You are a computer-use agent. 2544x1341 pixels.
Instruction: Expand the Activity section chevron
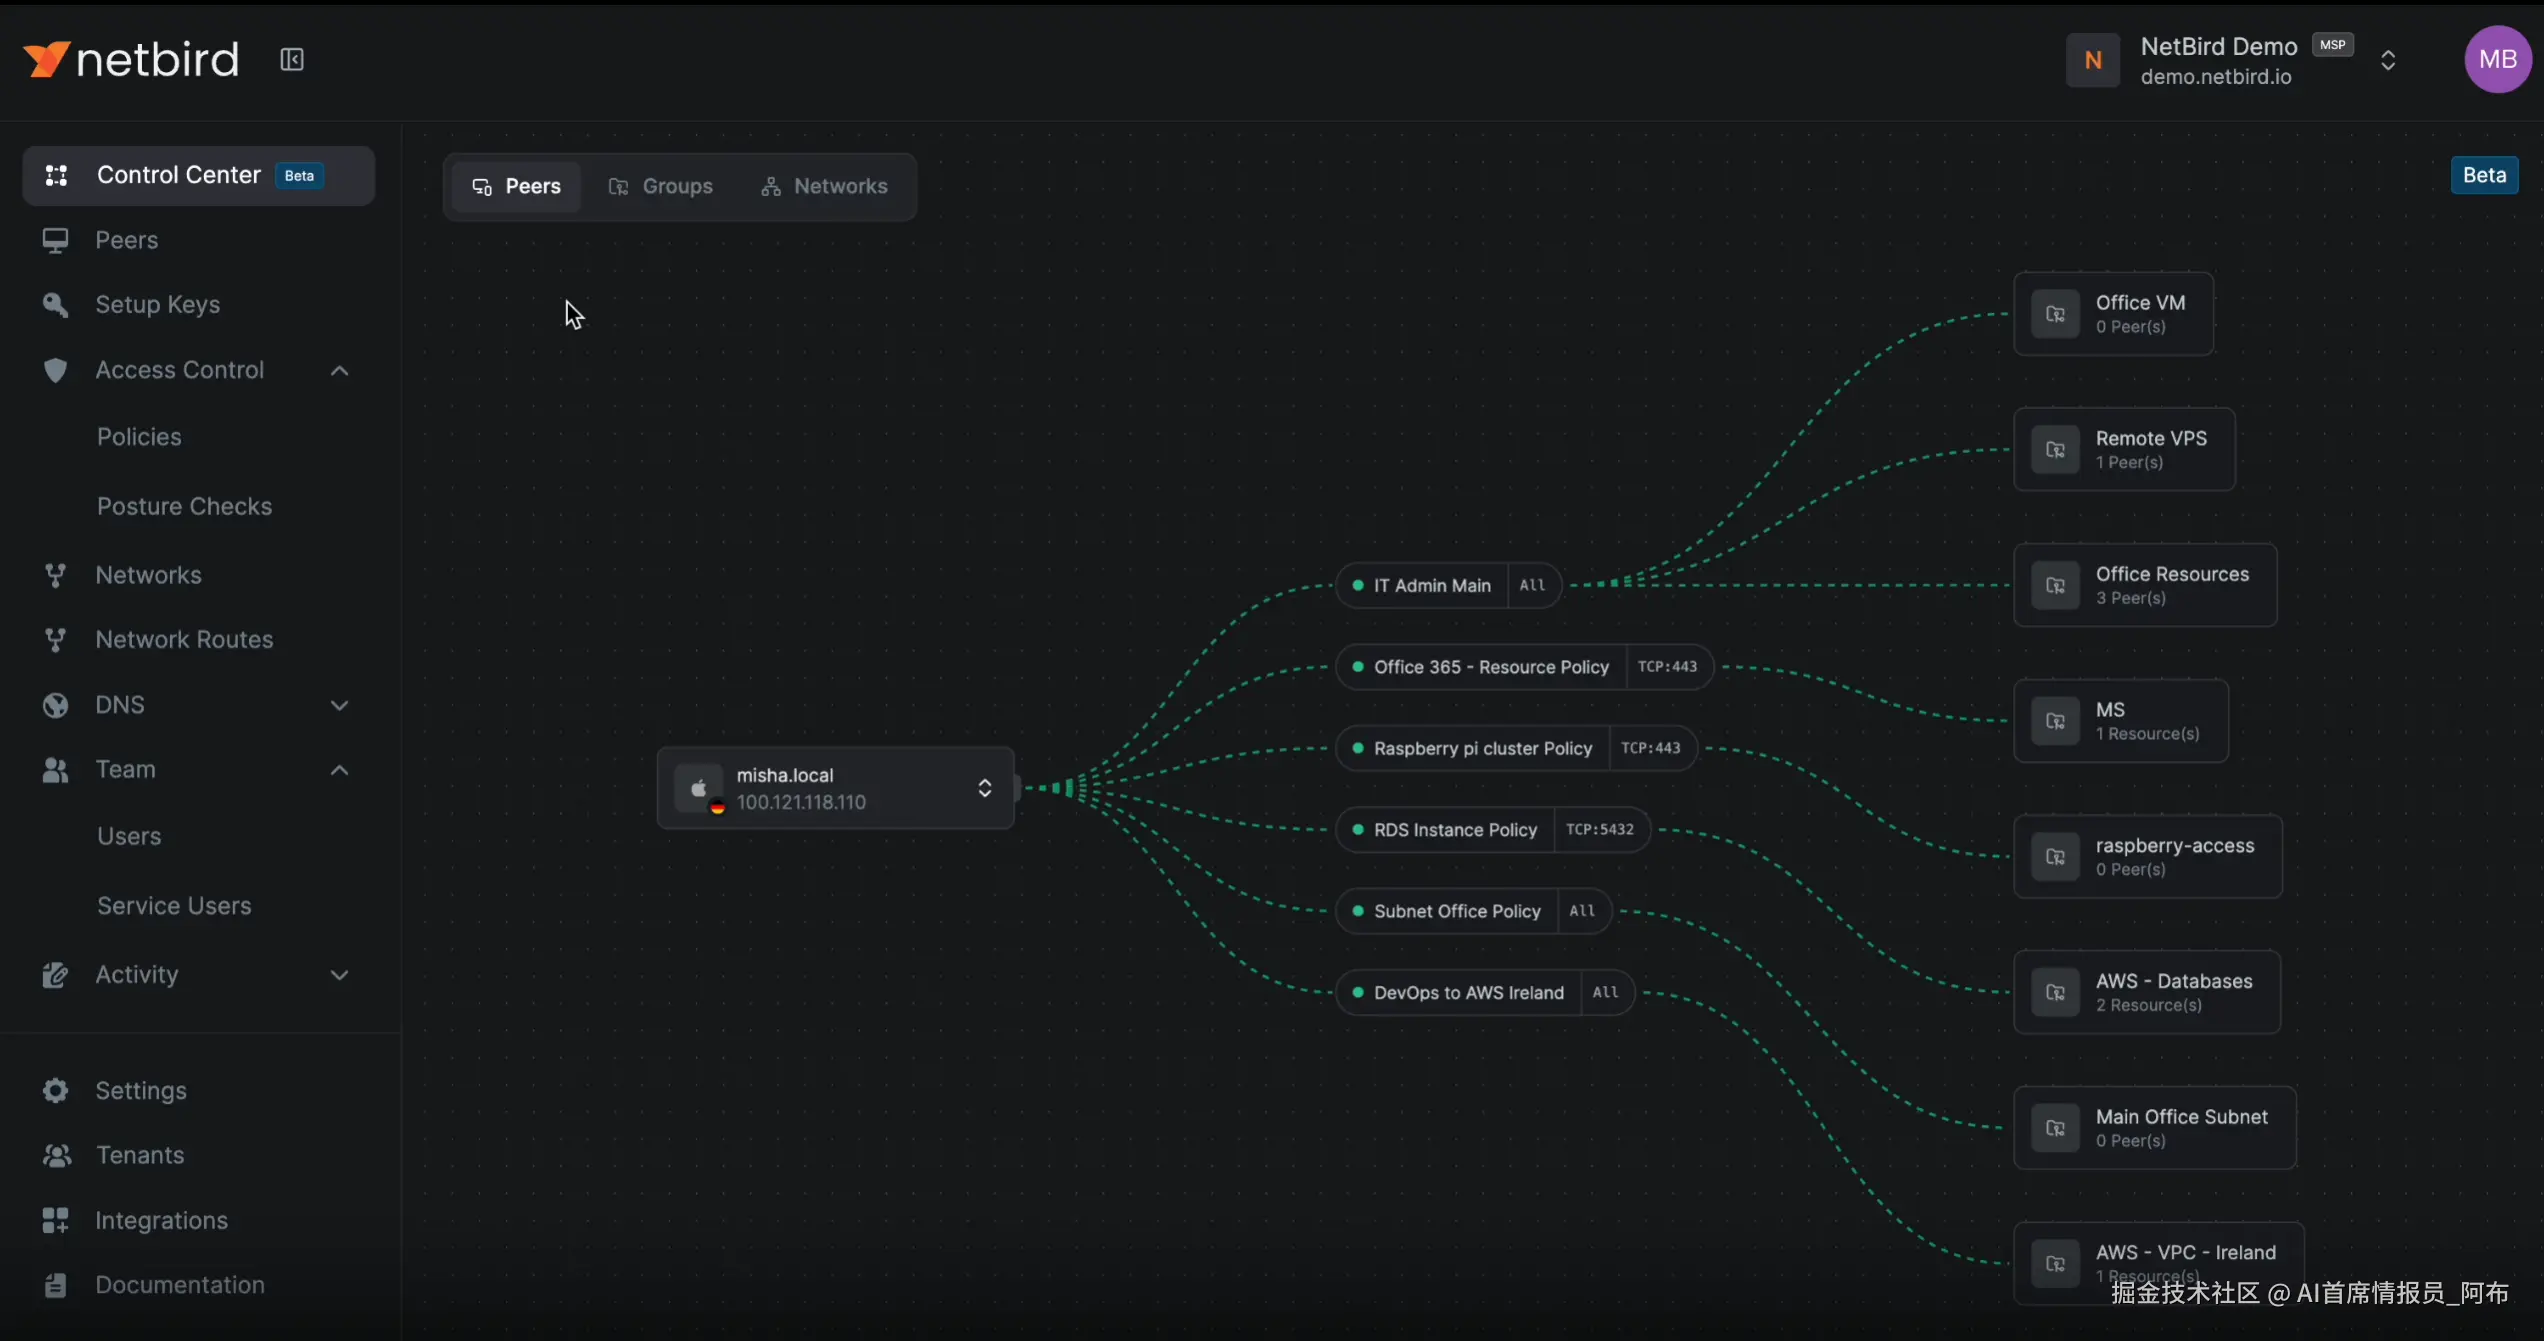point(339,975)
